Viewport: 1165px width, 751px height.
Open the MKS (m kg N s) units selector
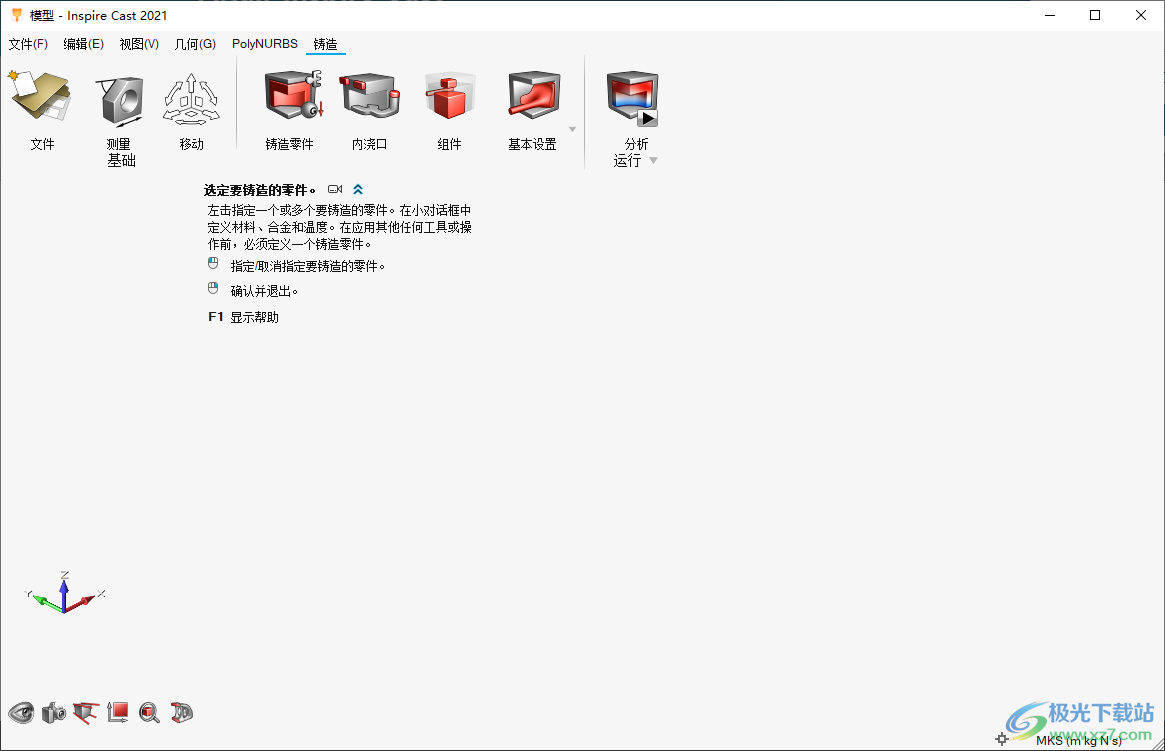coord(1079,741)
